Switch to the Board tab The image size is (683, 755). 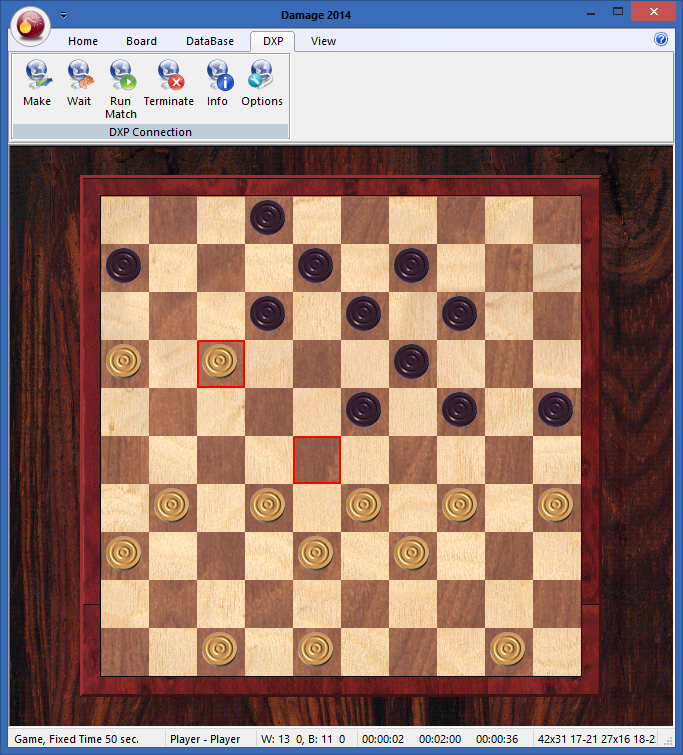click(141, 41)
